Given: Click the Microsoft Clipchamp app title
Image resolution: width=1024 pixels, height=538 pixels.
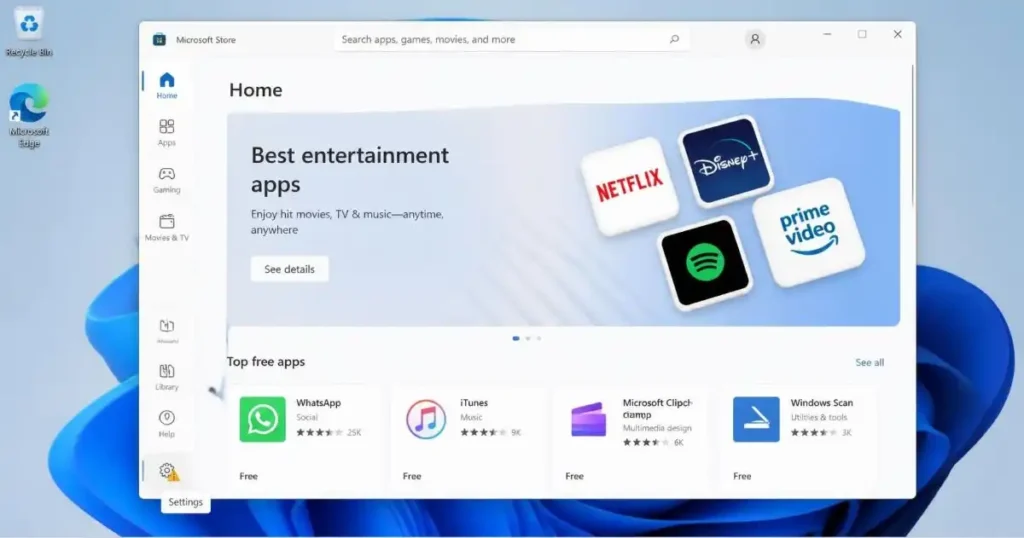Looking at the screenshot, I should (x=657, y=408).
